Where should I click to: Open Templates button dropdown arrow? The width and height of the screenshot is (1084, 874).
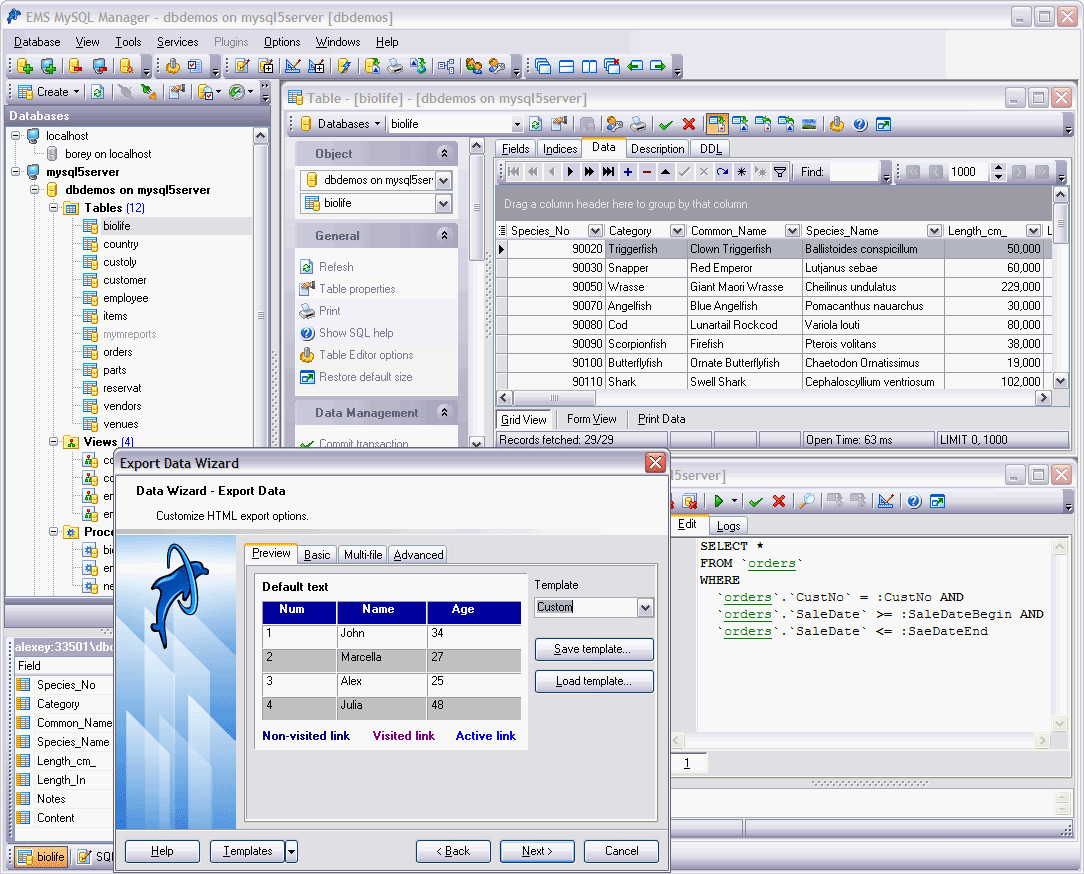point(292,851)
